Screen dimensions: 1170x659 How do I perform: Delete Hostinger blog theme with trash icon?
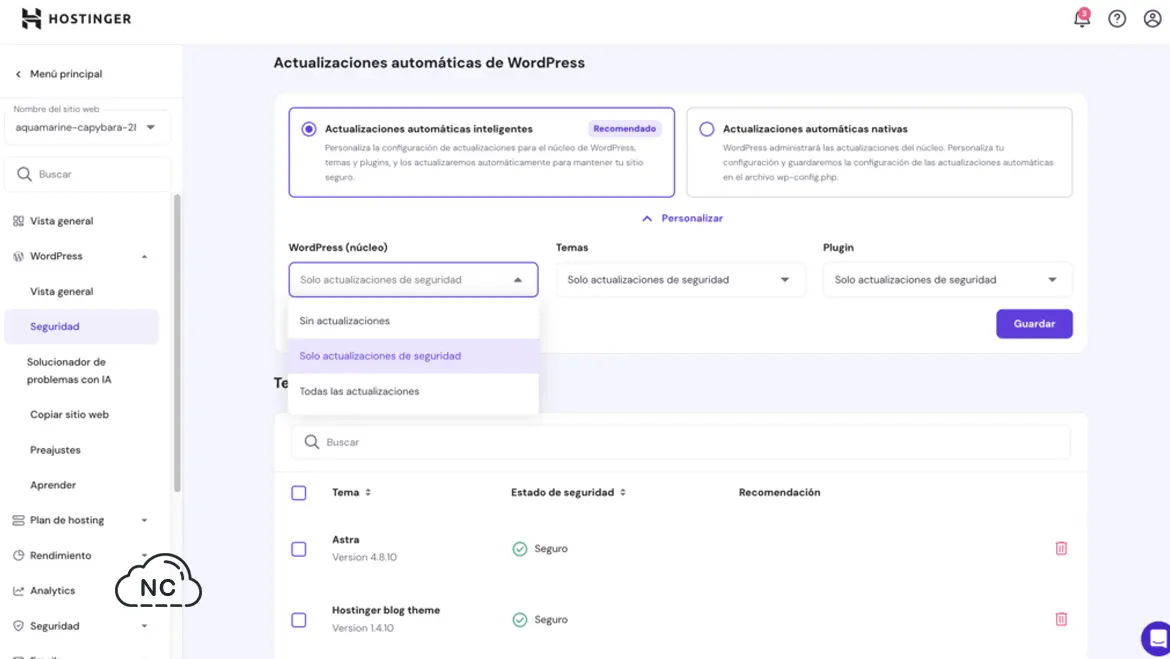tap(1061, 619)
